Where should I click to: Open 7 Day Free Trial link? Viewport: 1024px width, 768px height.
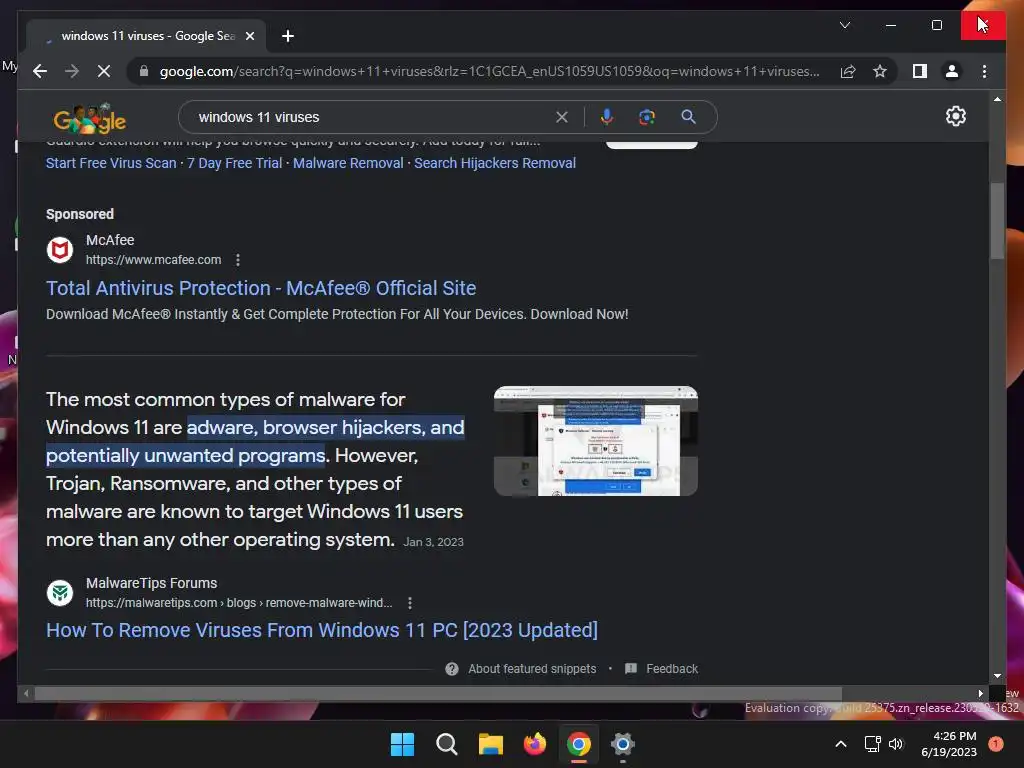(234, 163)
